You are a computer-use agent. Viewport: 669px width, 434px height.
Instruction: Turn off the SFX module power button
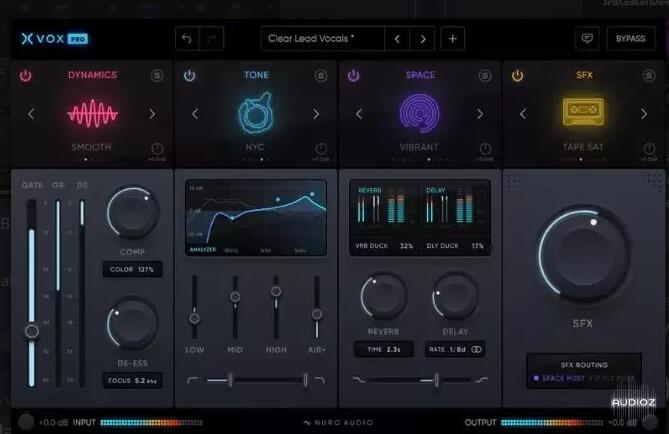(518, 76)
